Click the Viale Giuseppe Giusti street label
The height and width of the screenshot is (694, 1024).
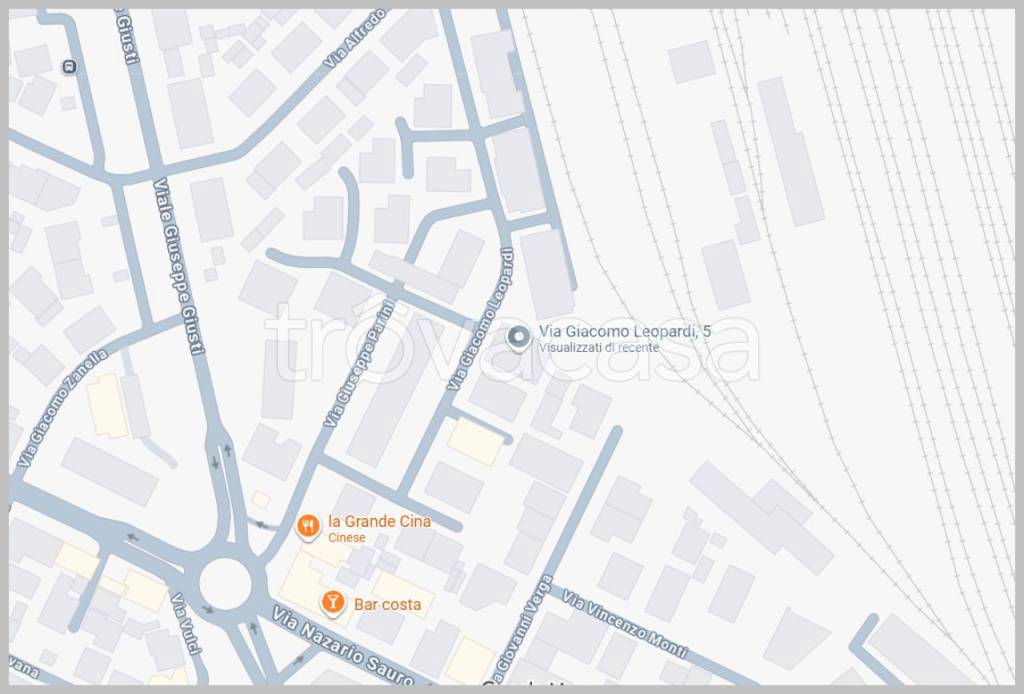click(179, 265)
